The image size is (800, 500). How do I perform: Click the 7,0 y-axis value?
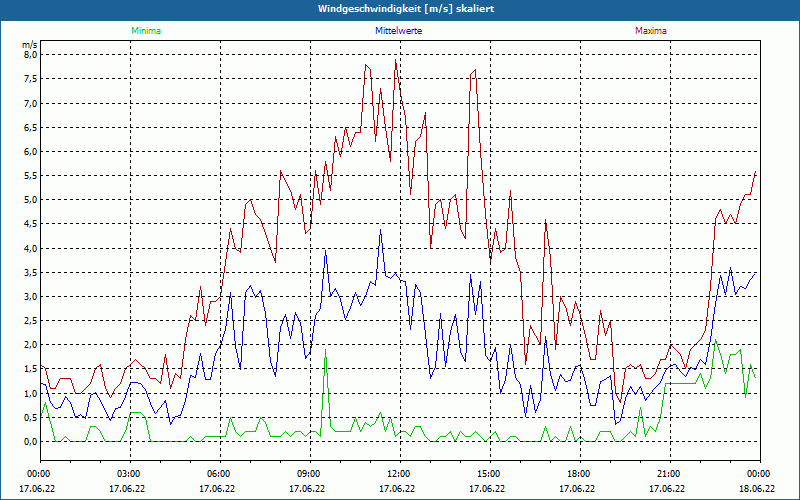(30, 104)
